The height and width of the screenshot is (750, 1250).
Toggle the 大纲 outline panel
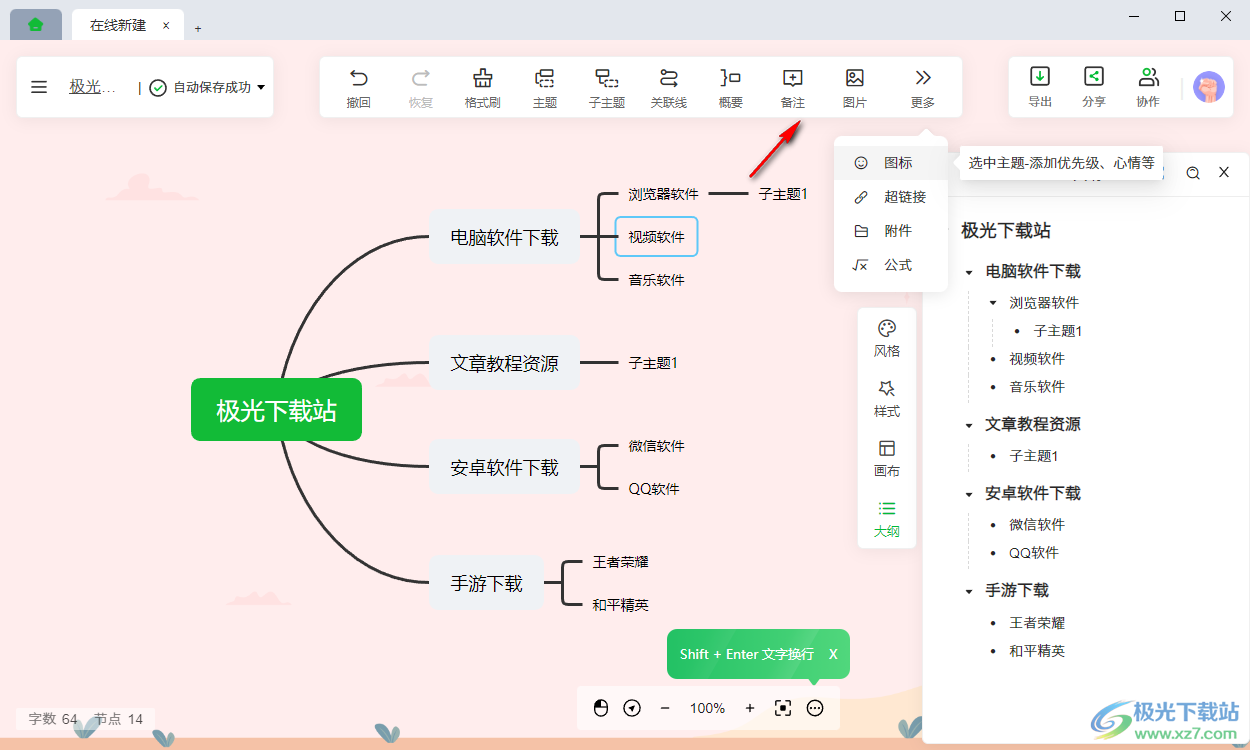[887, 519]
